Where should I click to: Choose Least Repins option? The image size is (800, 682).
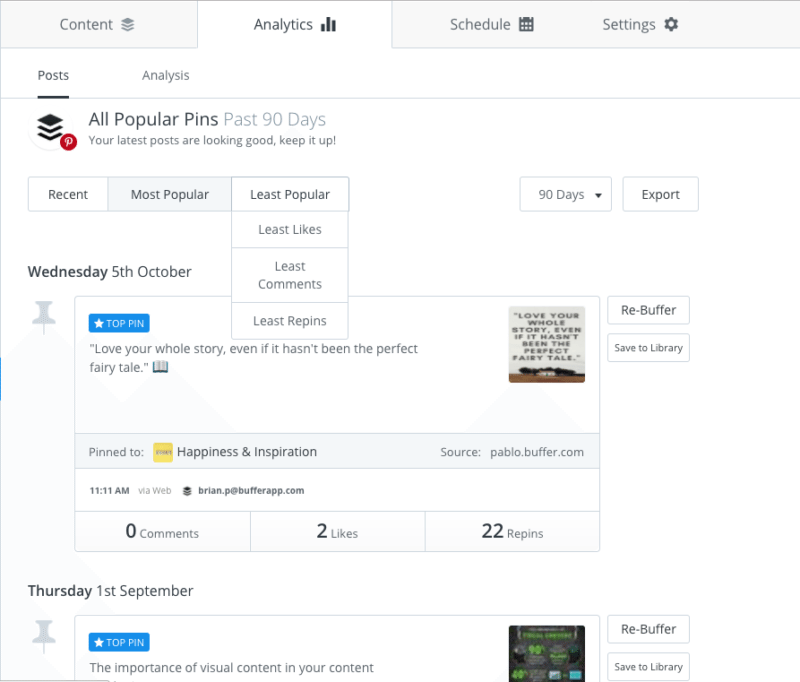(290, 321)
